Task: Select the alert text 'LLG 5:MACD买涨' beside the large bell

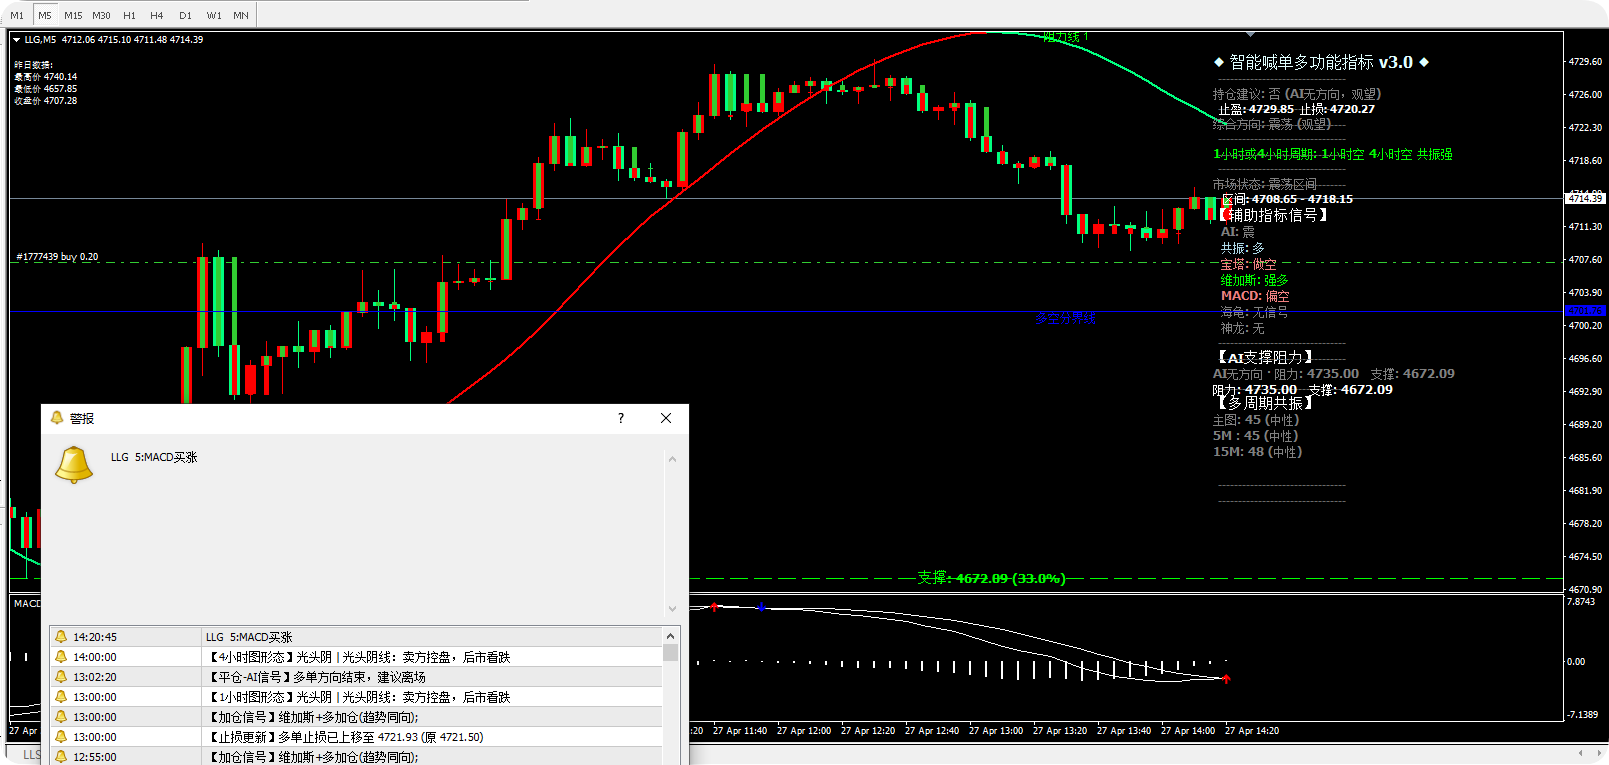Action: click(x=154, y=457)
